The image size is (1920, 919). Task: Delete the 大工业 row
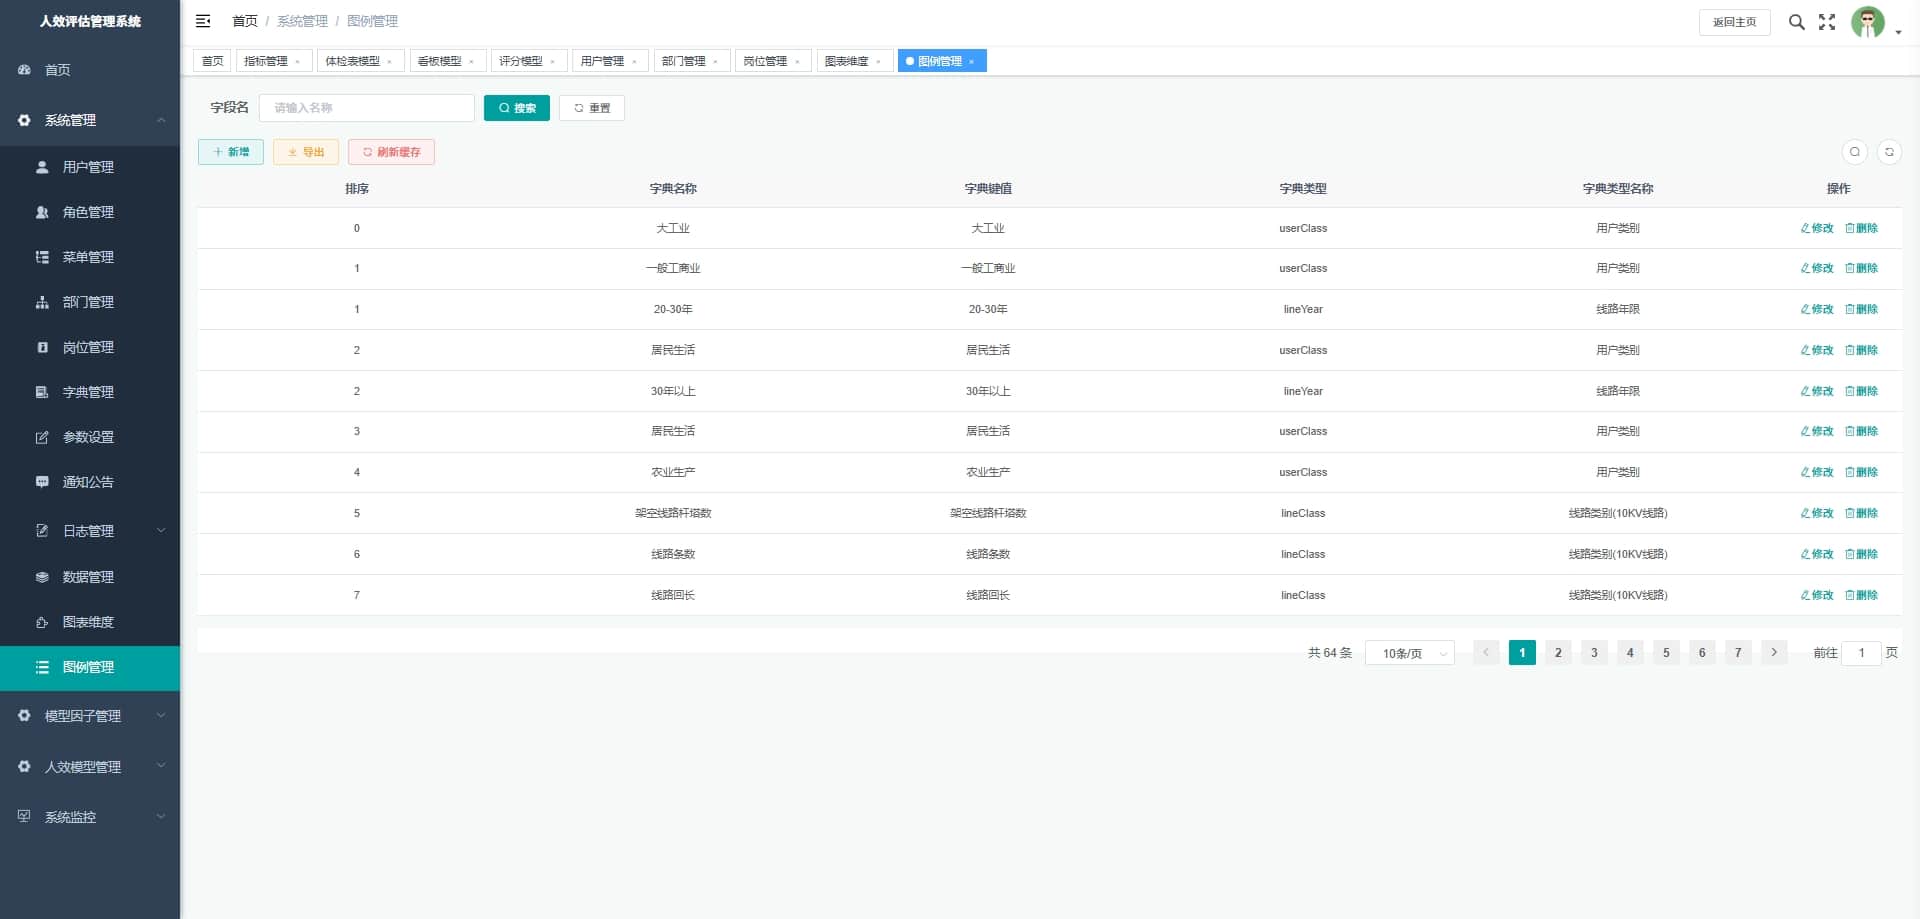tap(1861, 228)
